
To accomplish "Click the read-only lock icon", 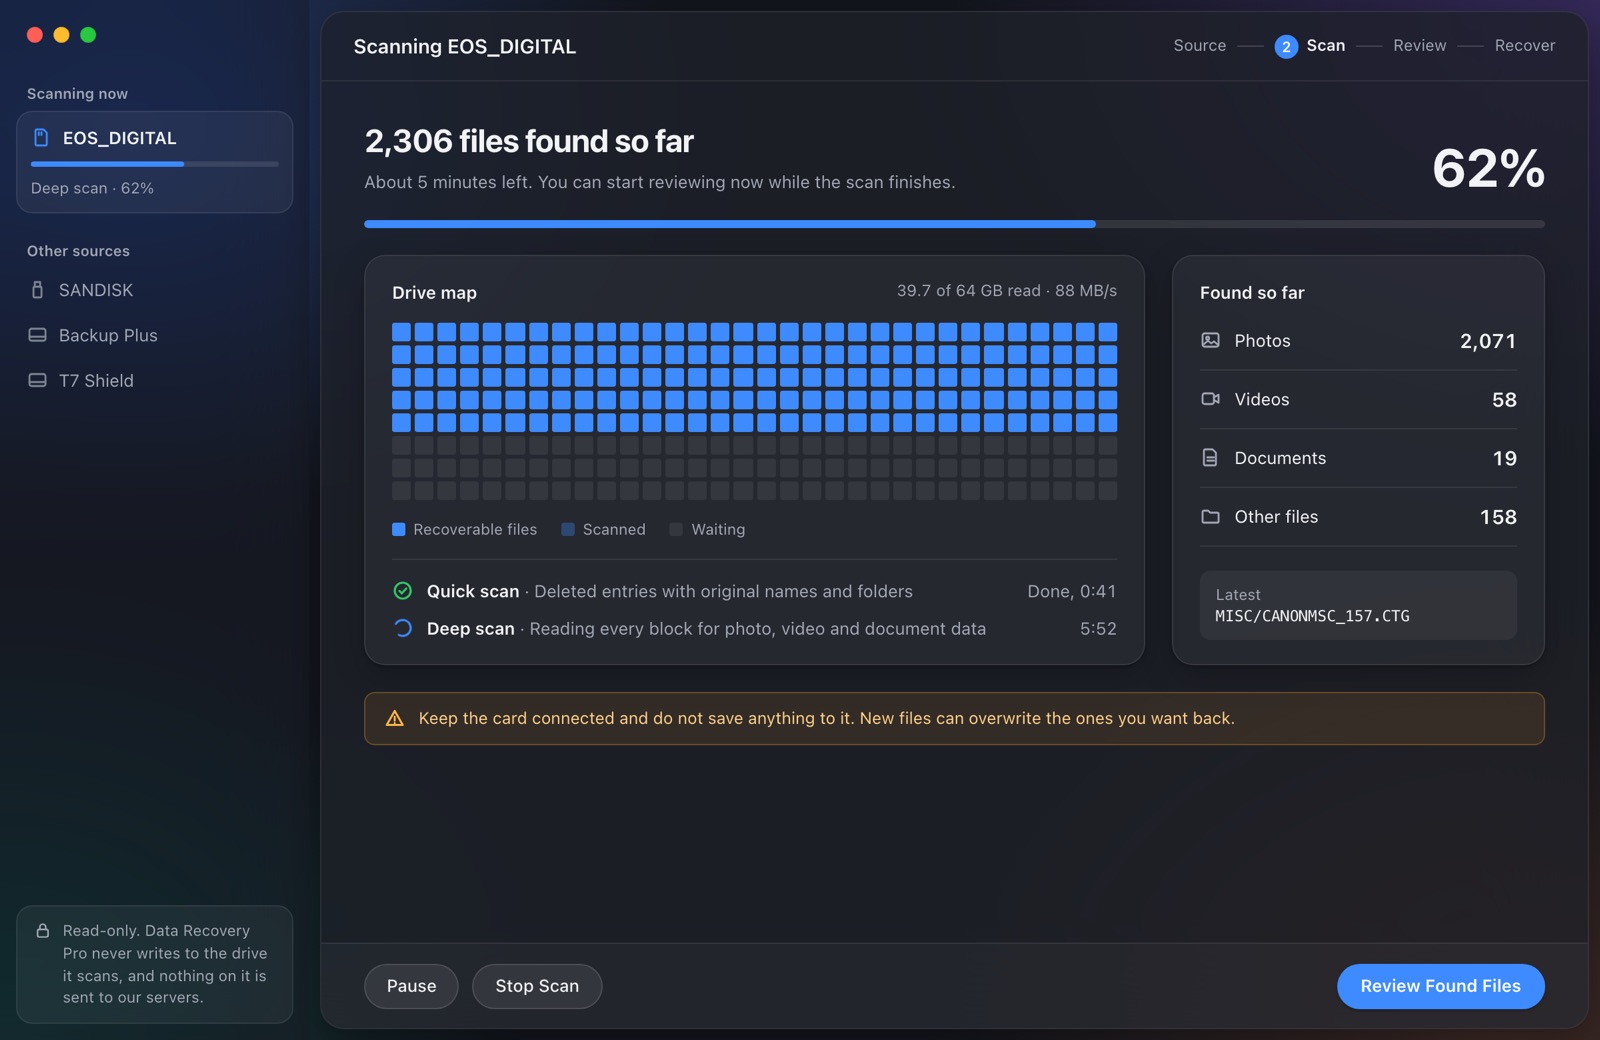I will [x=43, y=930].
